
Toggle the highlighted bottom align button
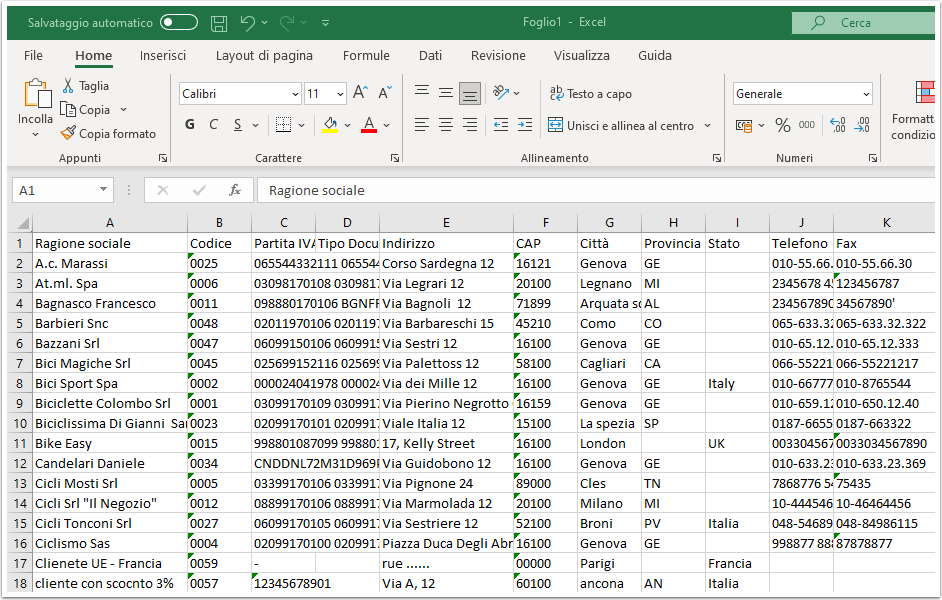point(470,93)
